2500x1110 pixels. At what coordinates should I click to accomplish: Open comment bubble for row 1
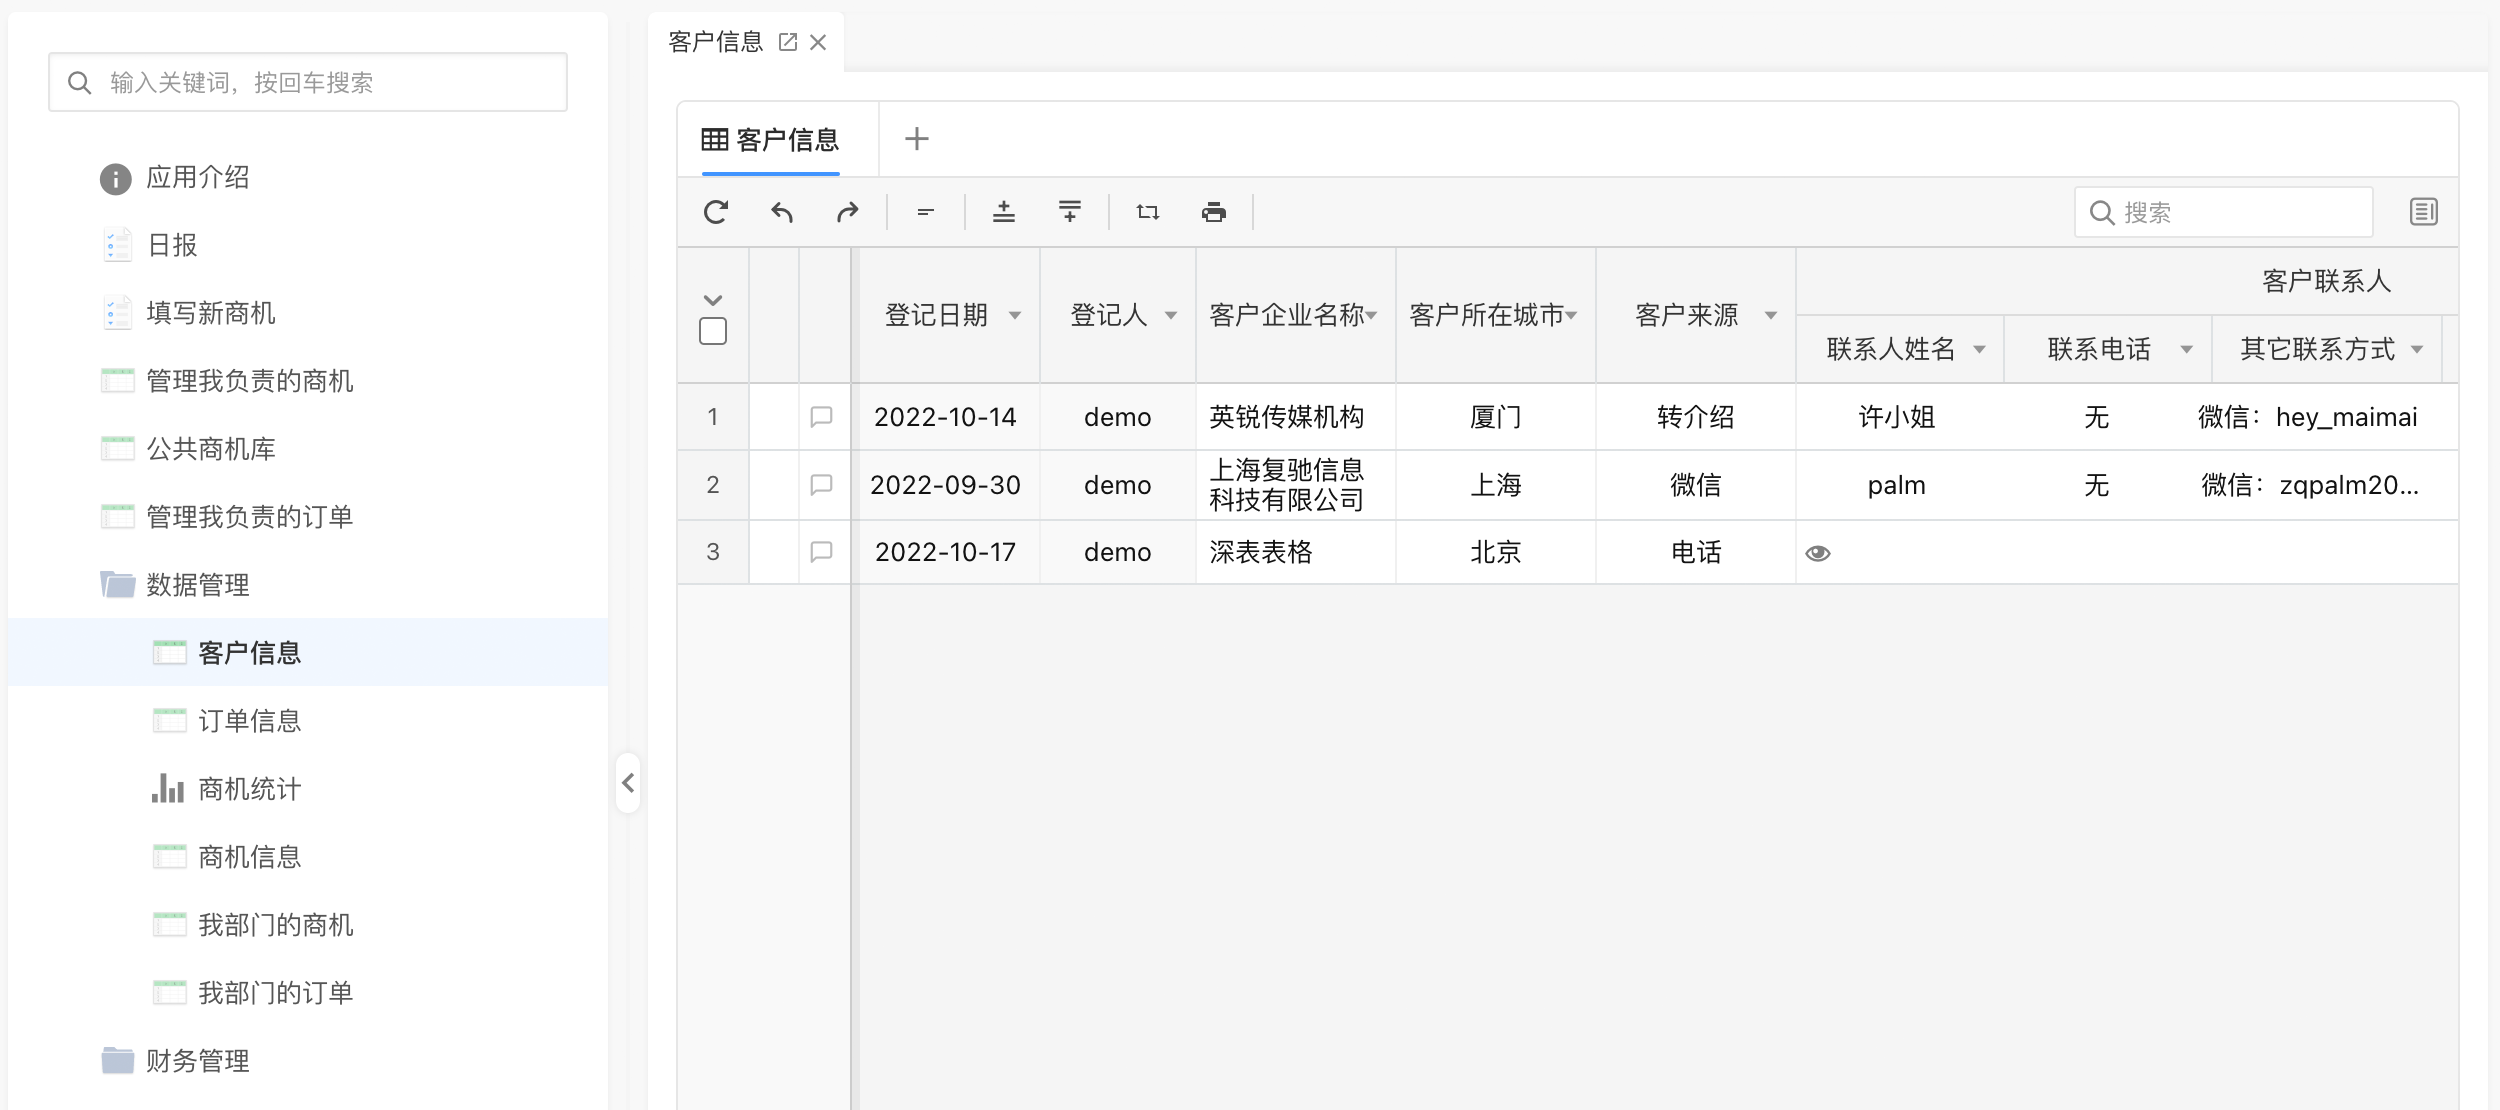tap(821, 416)
